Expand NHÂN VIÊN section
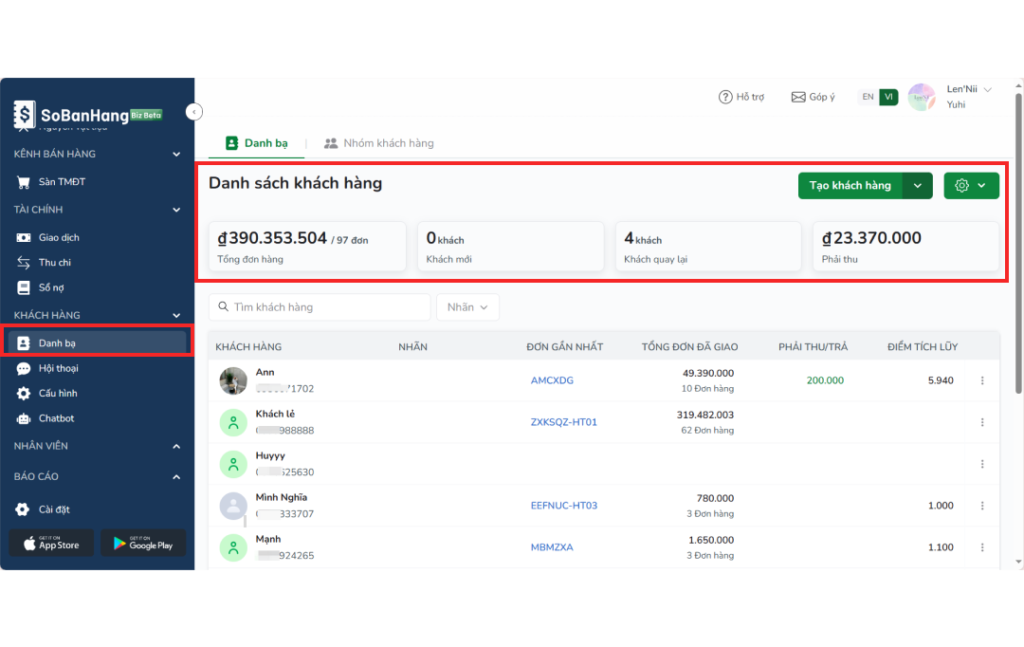This screenshot has width=1024, height=647. [176, 447]
